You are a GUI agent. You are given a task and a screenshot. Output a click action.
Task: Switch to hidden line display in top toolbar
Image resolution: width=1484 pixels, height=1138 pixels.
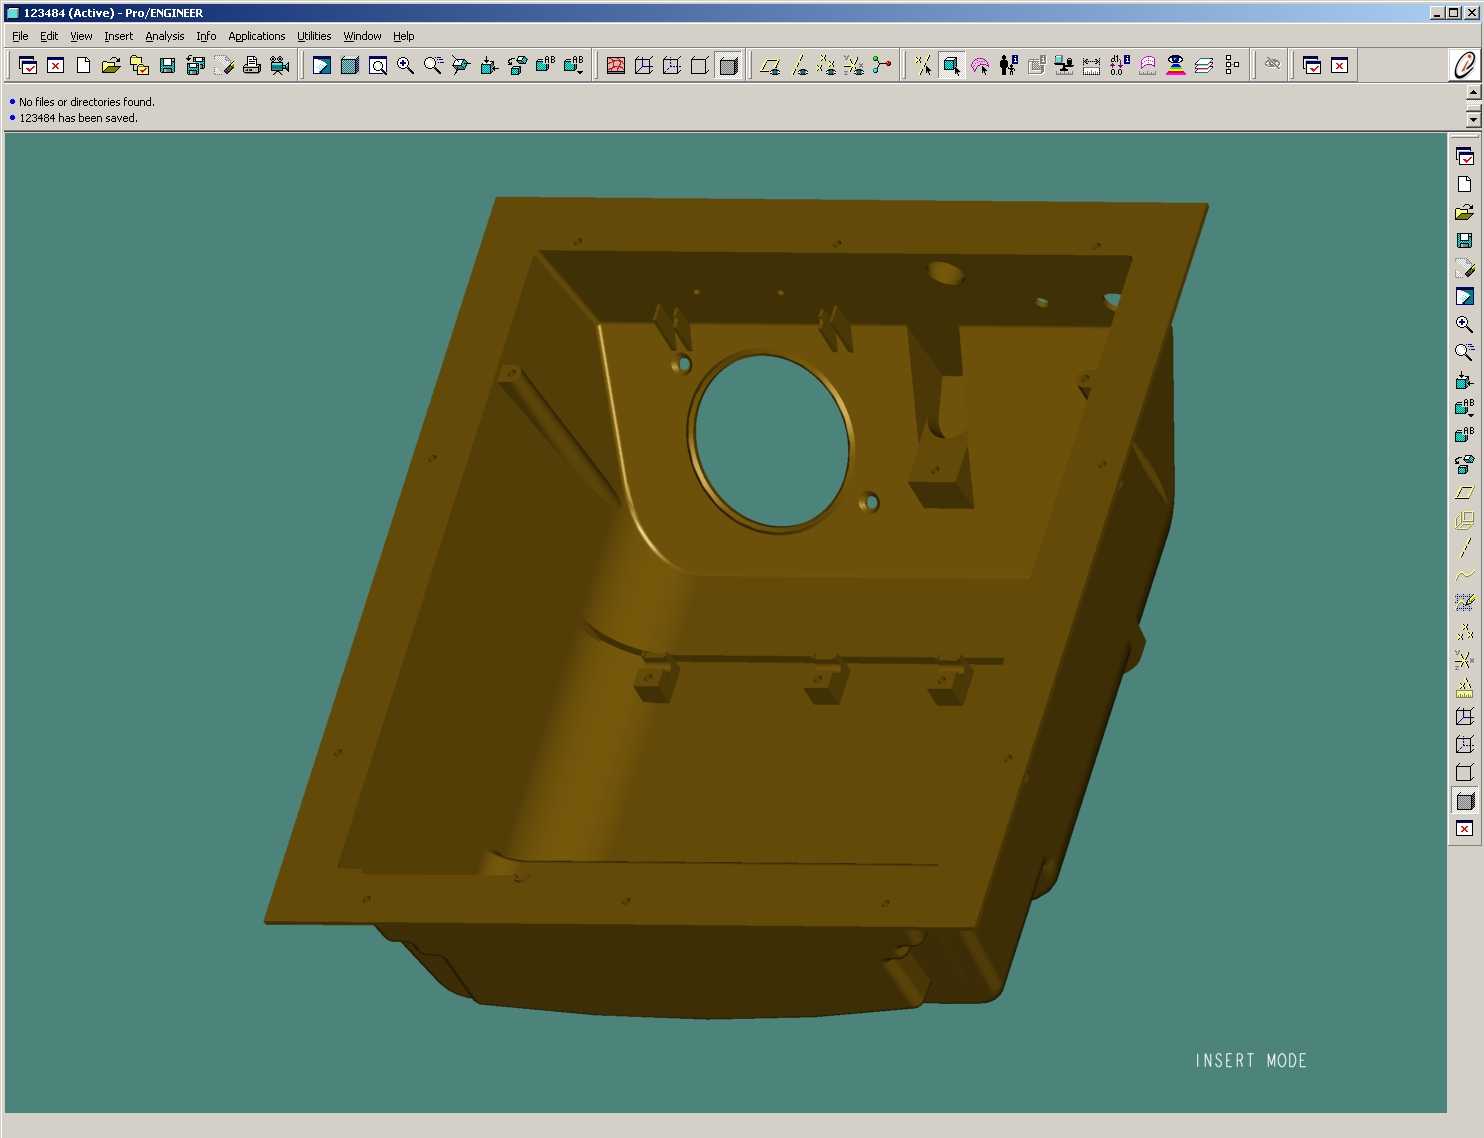pyautogui.click(x=672, y=66)
